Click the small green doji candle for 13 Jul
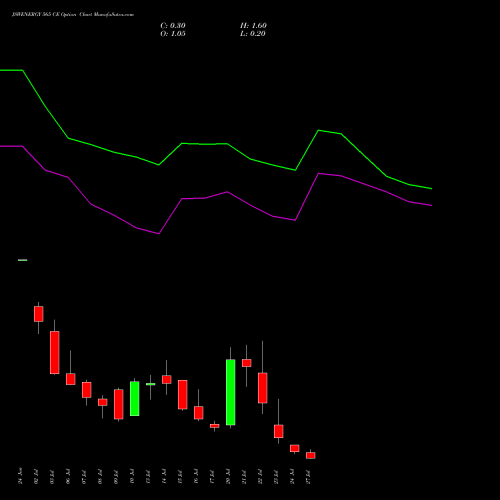Image resolution: width=500 pixels, height=500 pixels. (150, 384)
